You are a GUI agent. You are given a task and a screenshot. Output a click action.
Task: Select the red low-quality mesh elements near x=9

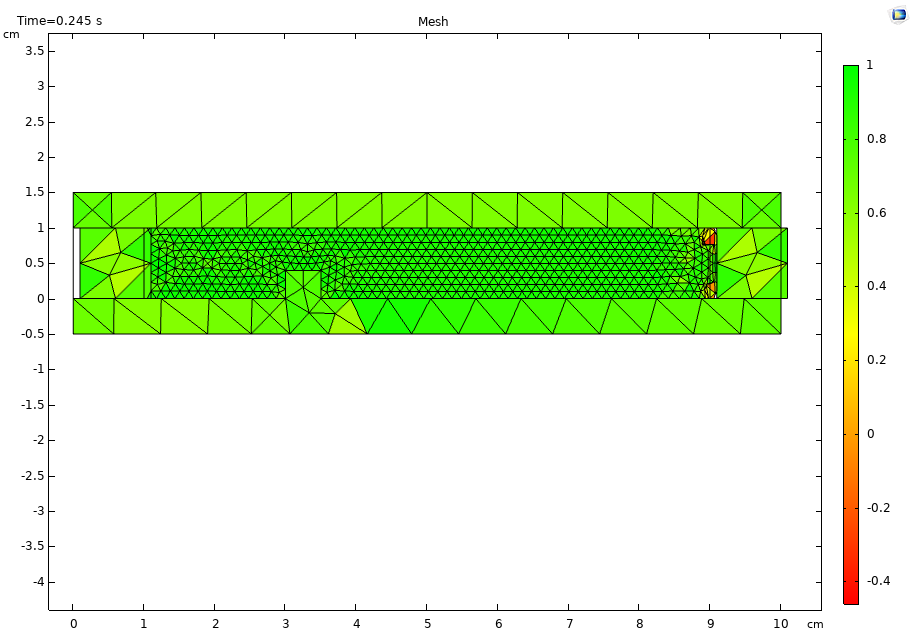pos(709,239)
